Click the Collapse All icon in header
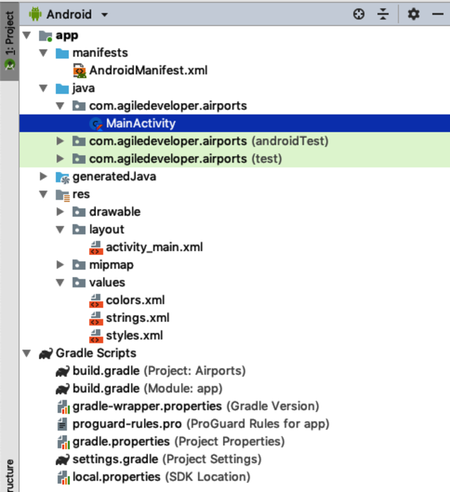 click(383, 14)
